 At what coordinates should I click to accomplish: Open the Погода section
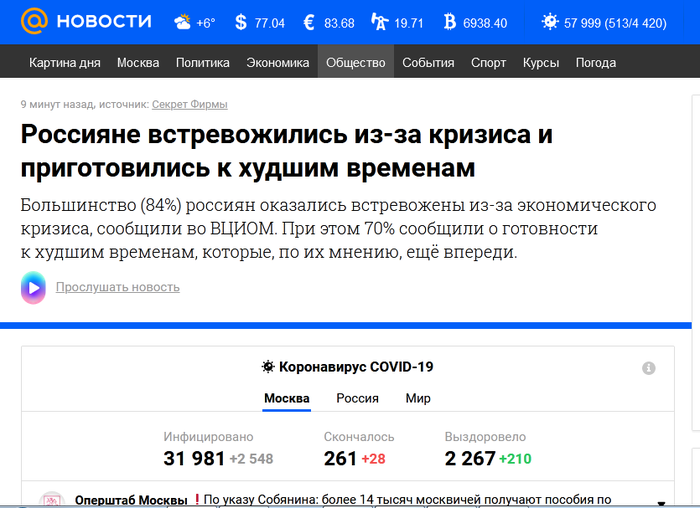596,62
